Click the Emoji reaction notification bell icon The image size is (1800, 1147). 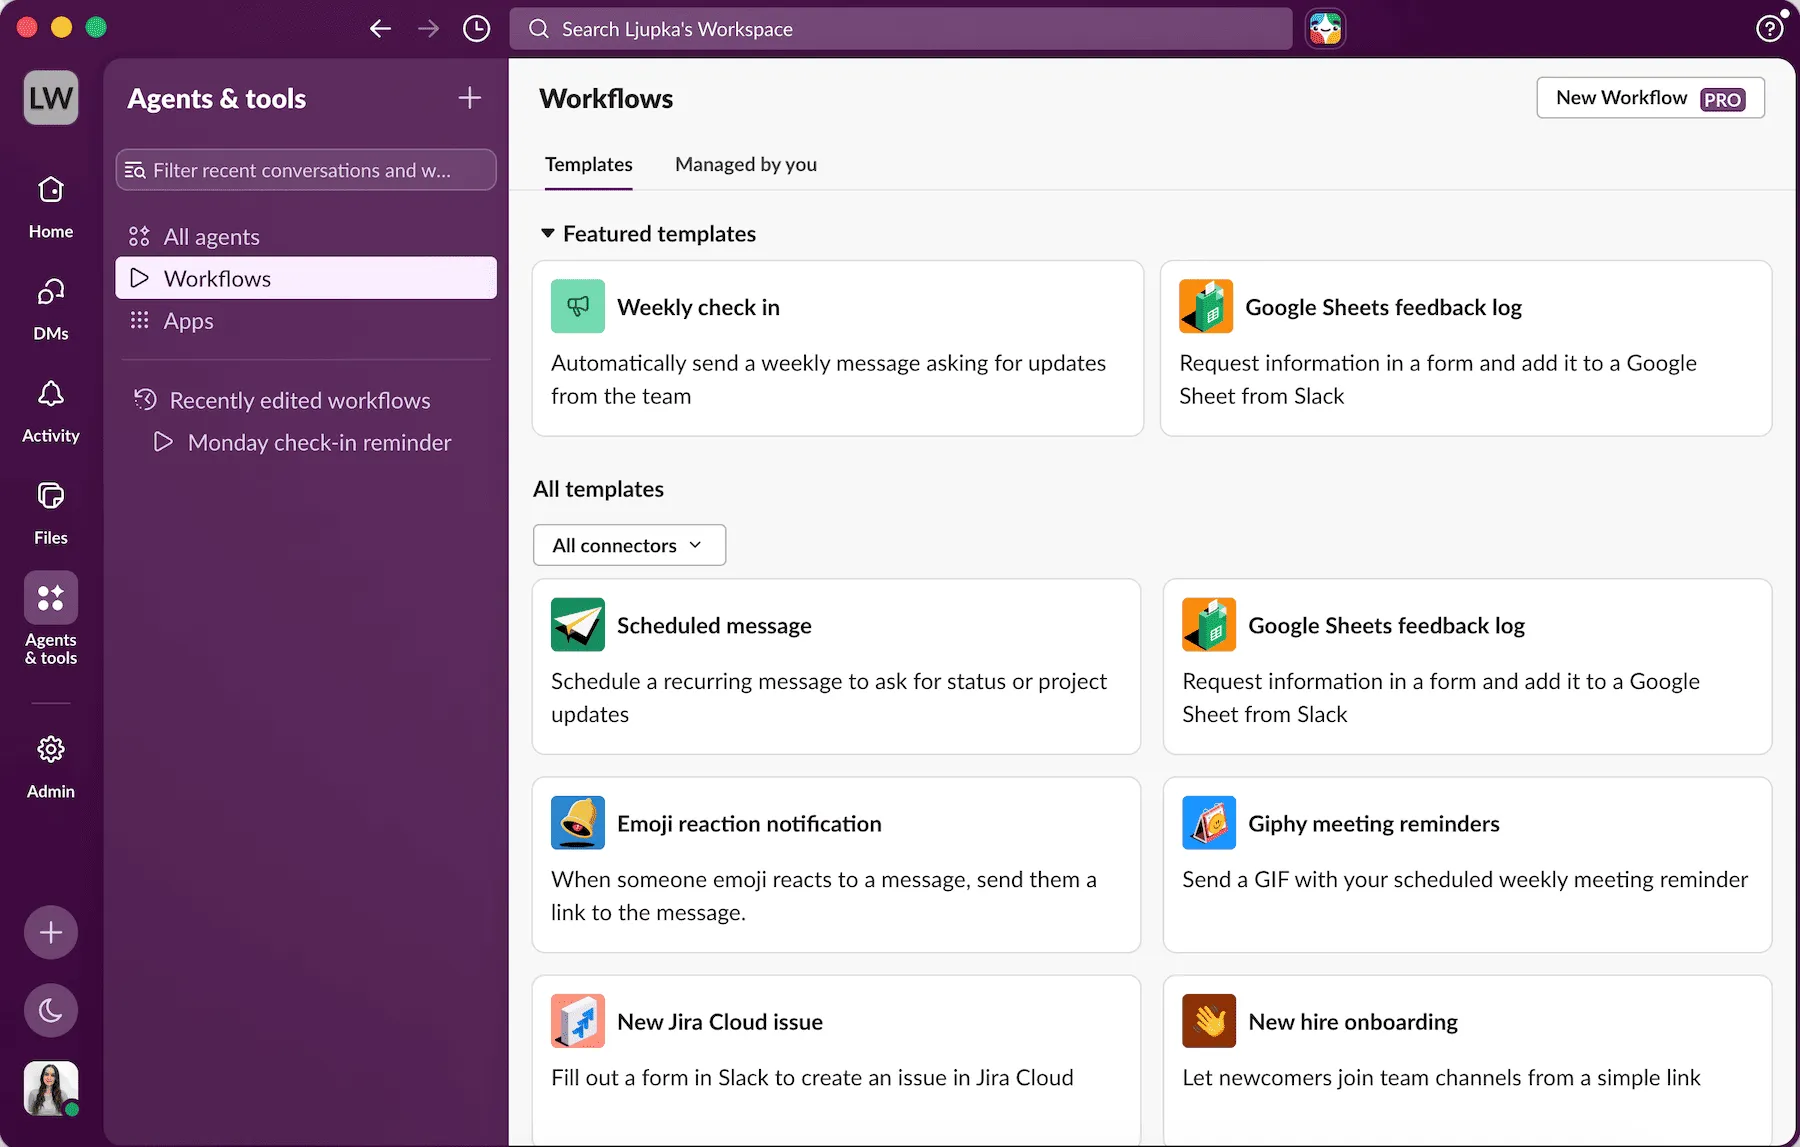[x=578, y=822]
